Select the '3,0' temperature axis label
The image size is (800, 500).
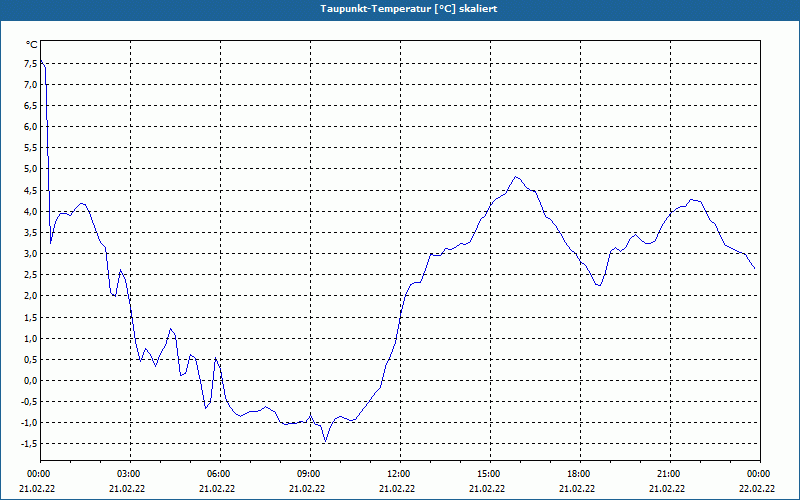pos(31,254)
